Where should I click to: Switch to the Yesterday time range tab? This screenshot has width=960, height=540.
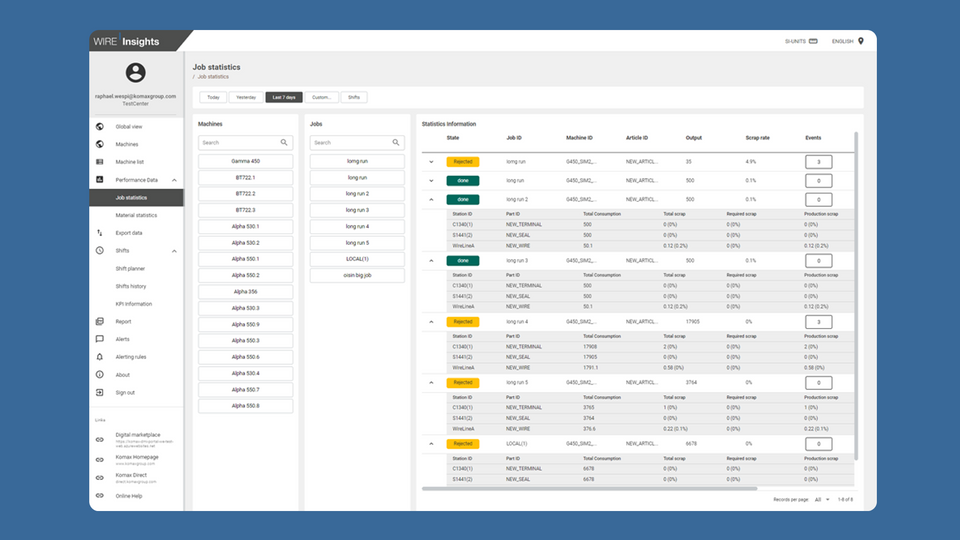tap(246, 97)
